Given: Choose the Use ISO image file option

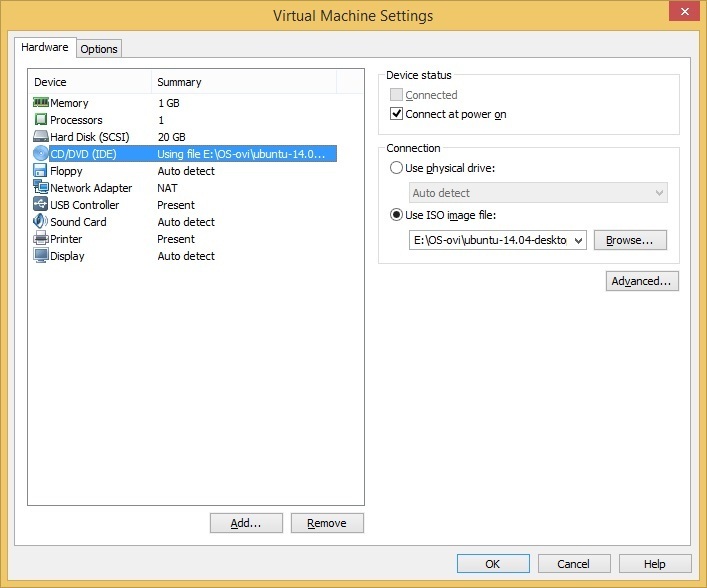Looking at the screenshot, I should [396, 215].
